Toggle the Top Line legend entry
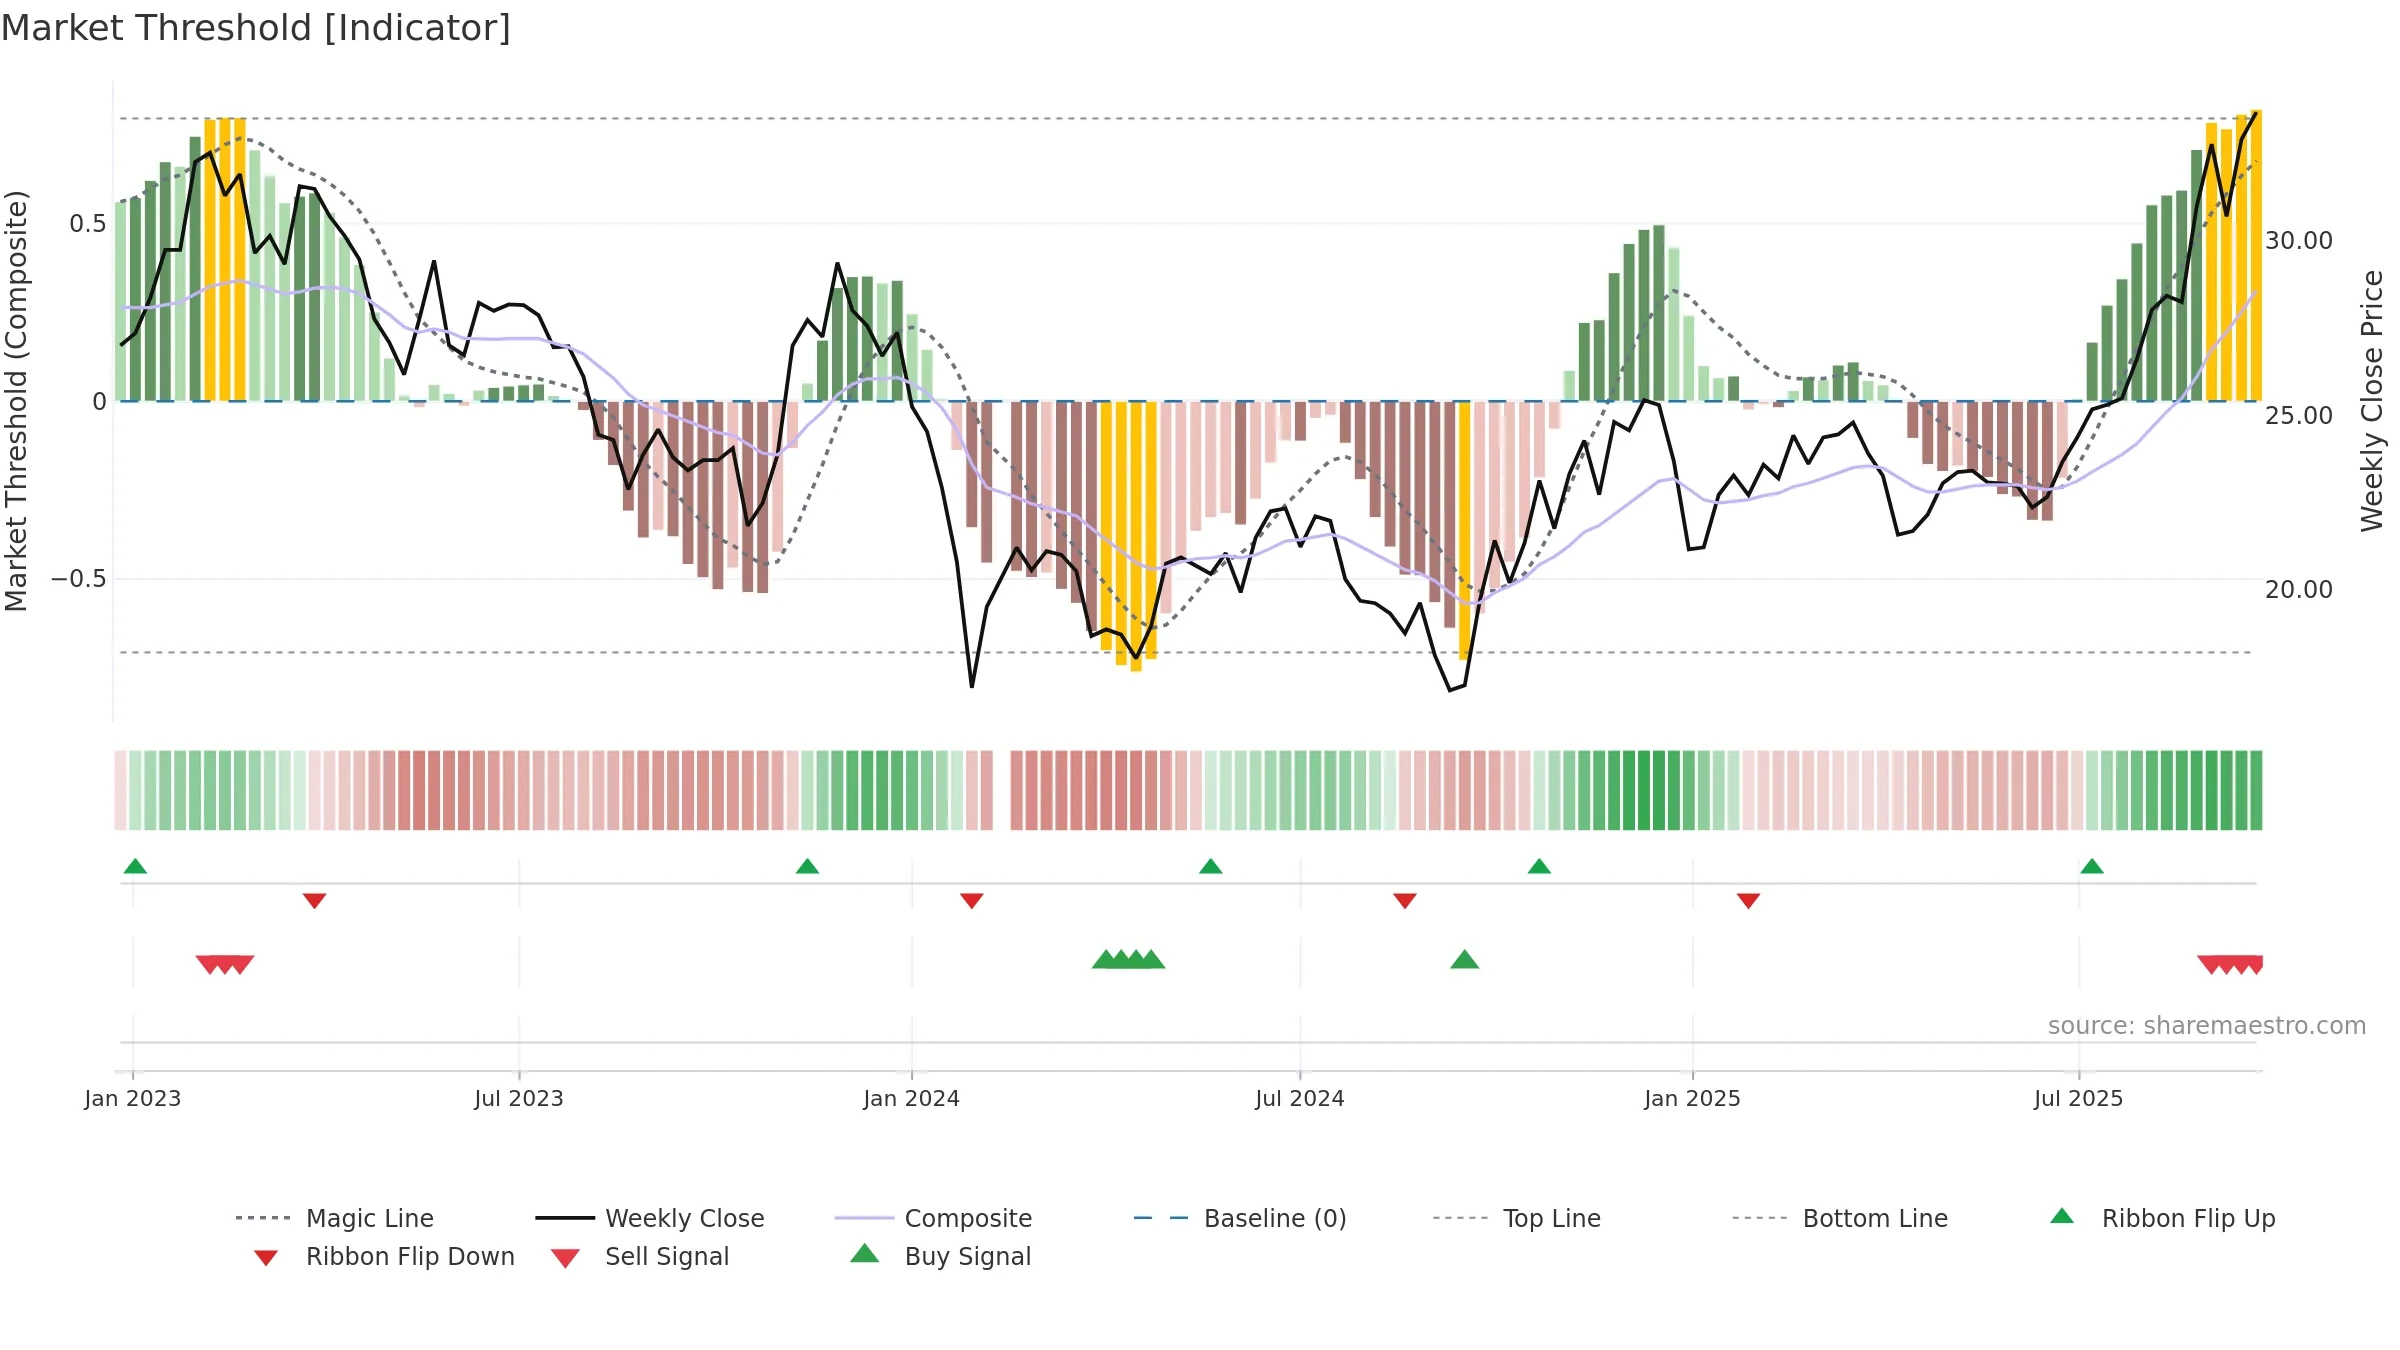This screenshot has height=1350, width=2400. pyautogui.click(x=1516, y=1218)
